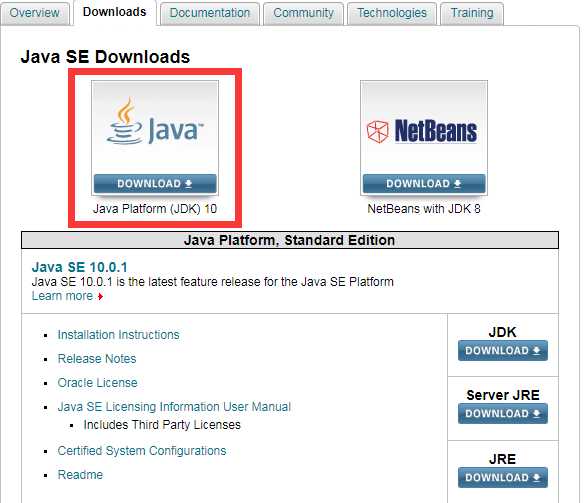This screenshot has height=503, width=586.
Task: Click the Server JRE label
Action: (503, 395)
